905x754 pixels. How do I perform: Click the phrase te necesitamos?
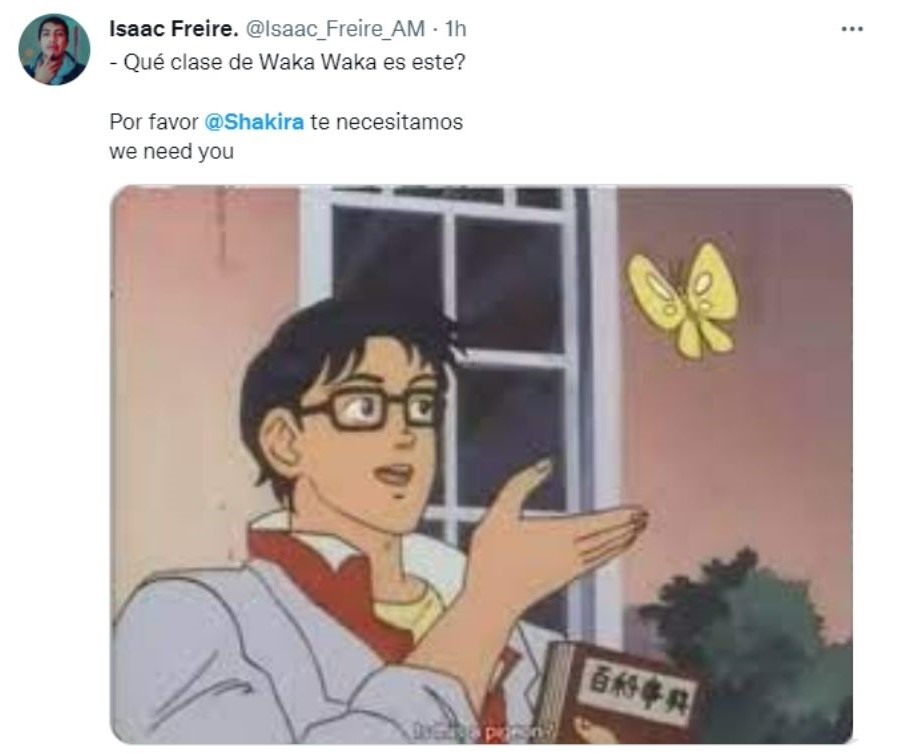coord(386,122)
